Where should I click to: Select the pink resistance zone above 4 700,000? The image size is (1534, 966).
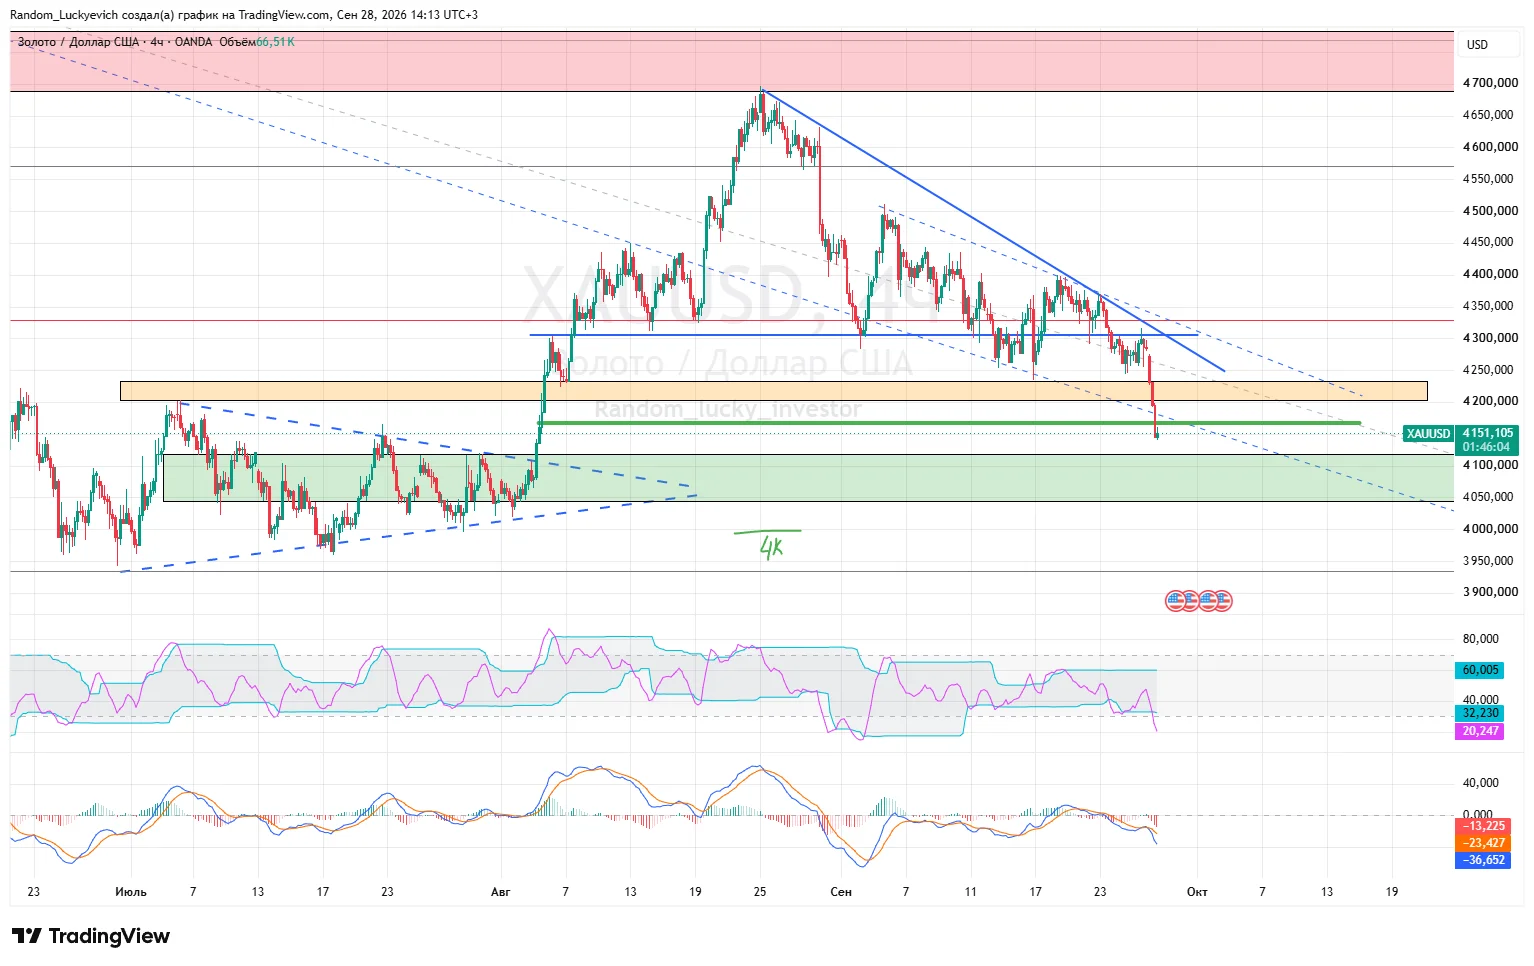coord(732,62)
